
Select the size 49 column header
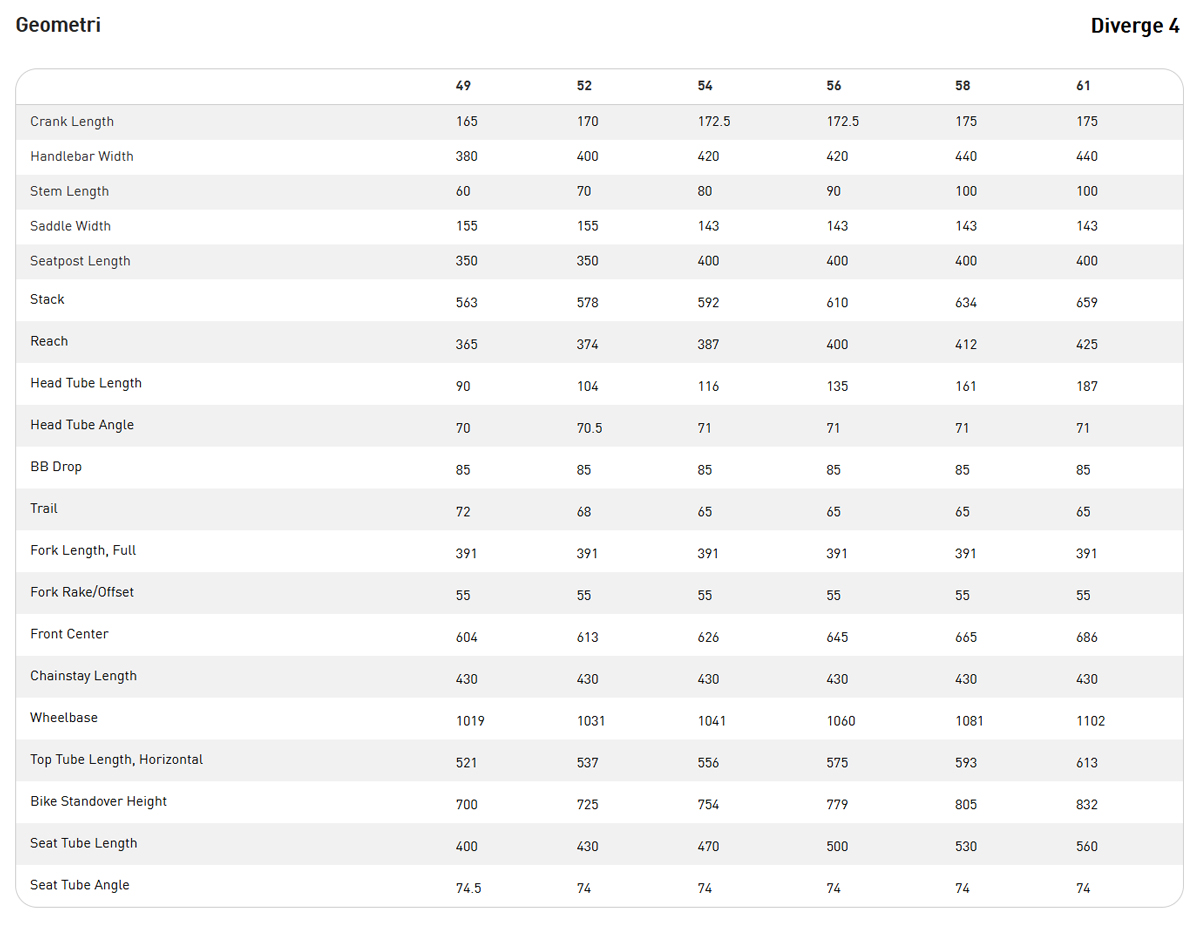tap(463, 86)
